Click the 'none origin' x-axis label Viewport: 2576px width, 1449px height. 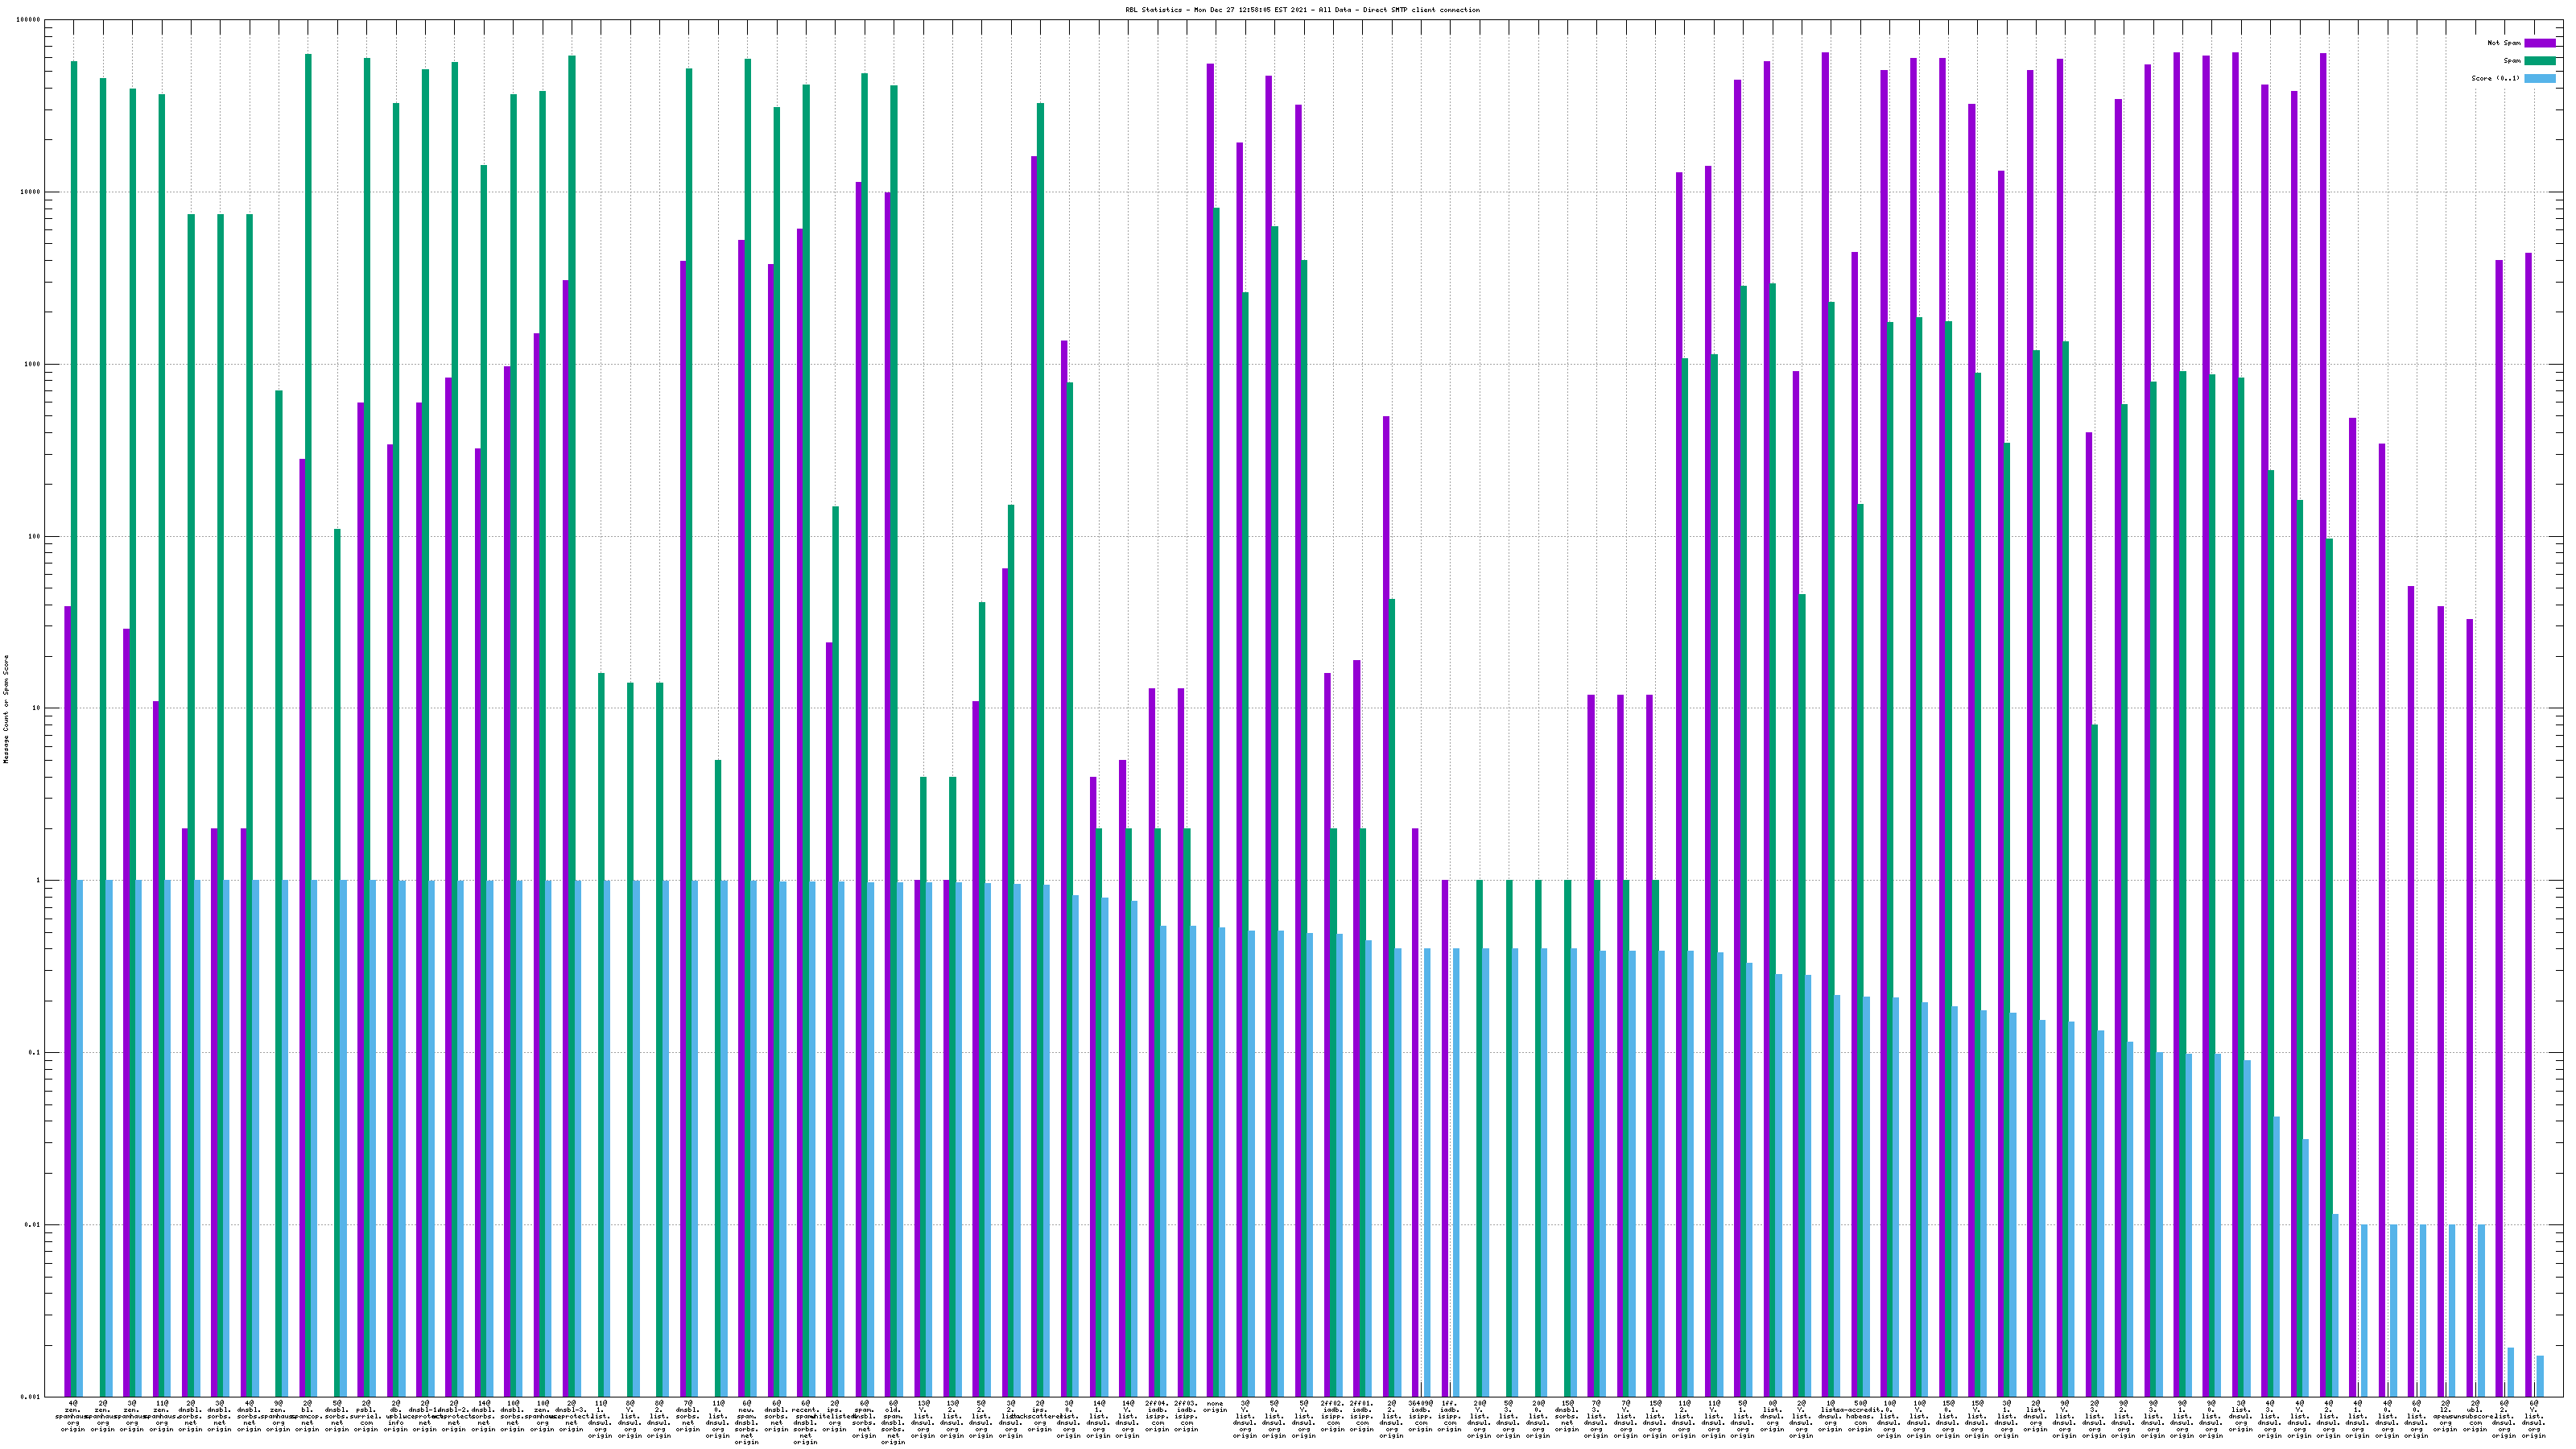pos(1215,1407)
